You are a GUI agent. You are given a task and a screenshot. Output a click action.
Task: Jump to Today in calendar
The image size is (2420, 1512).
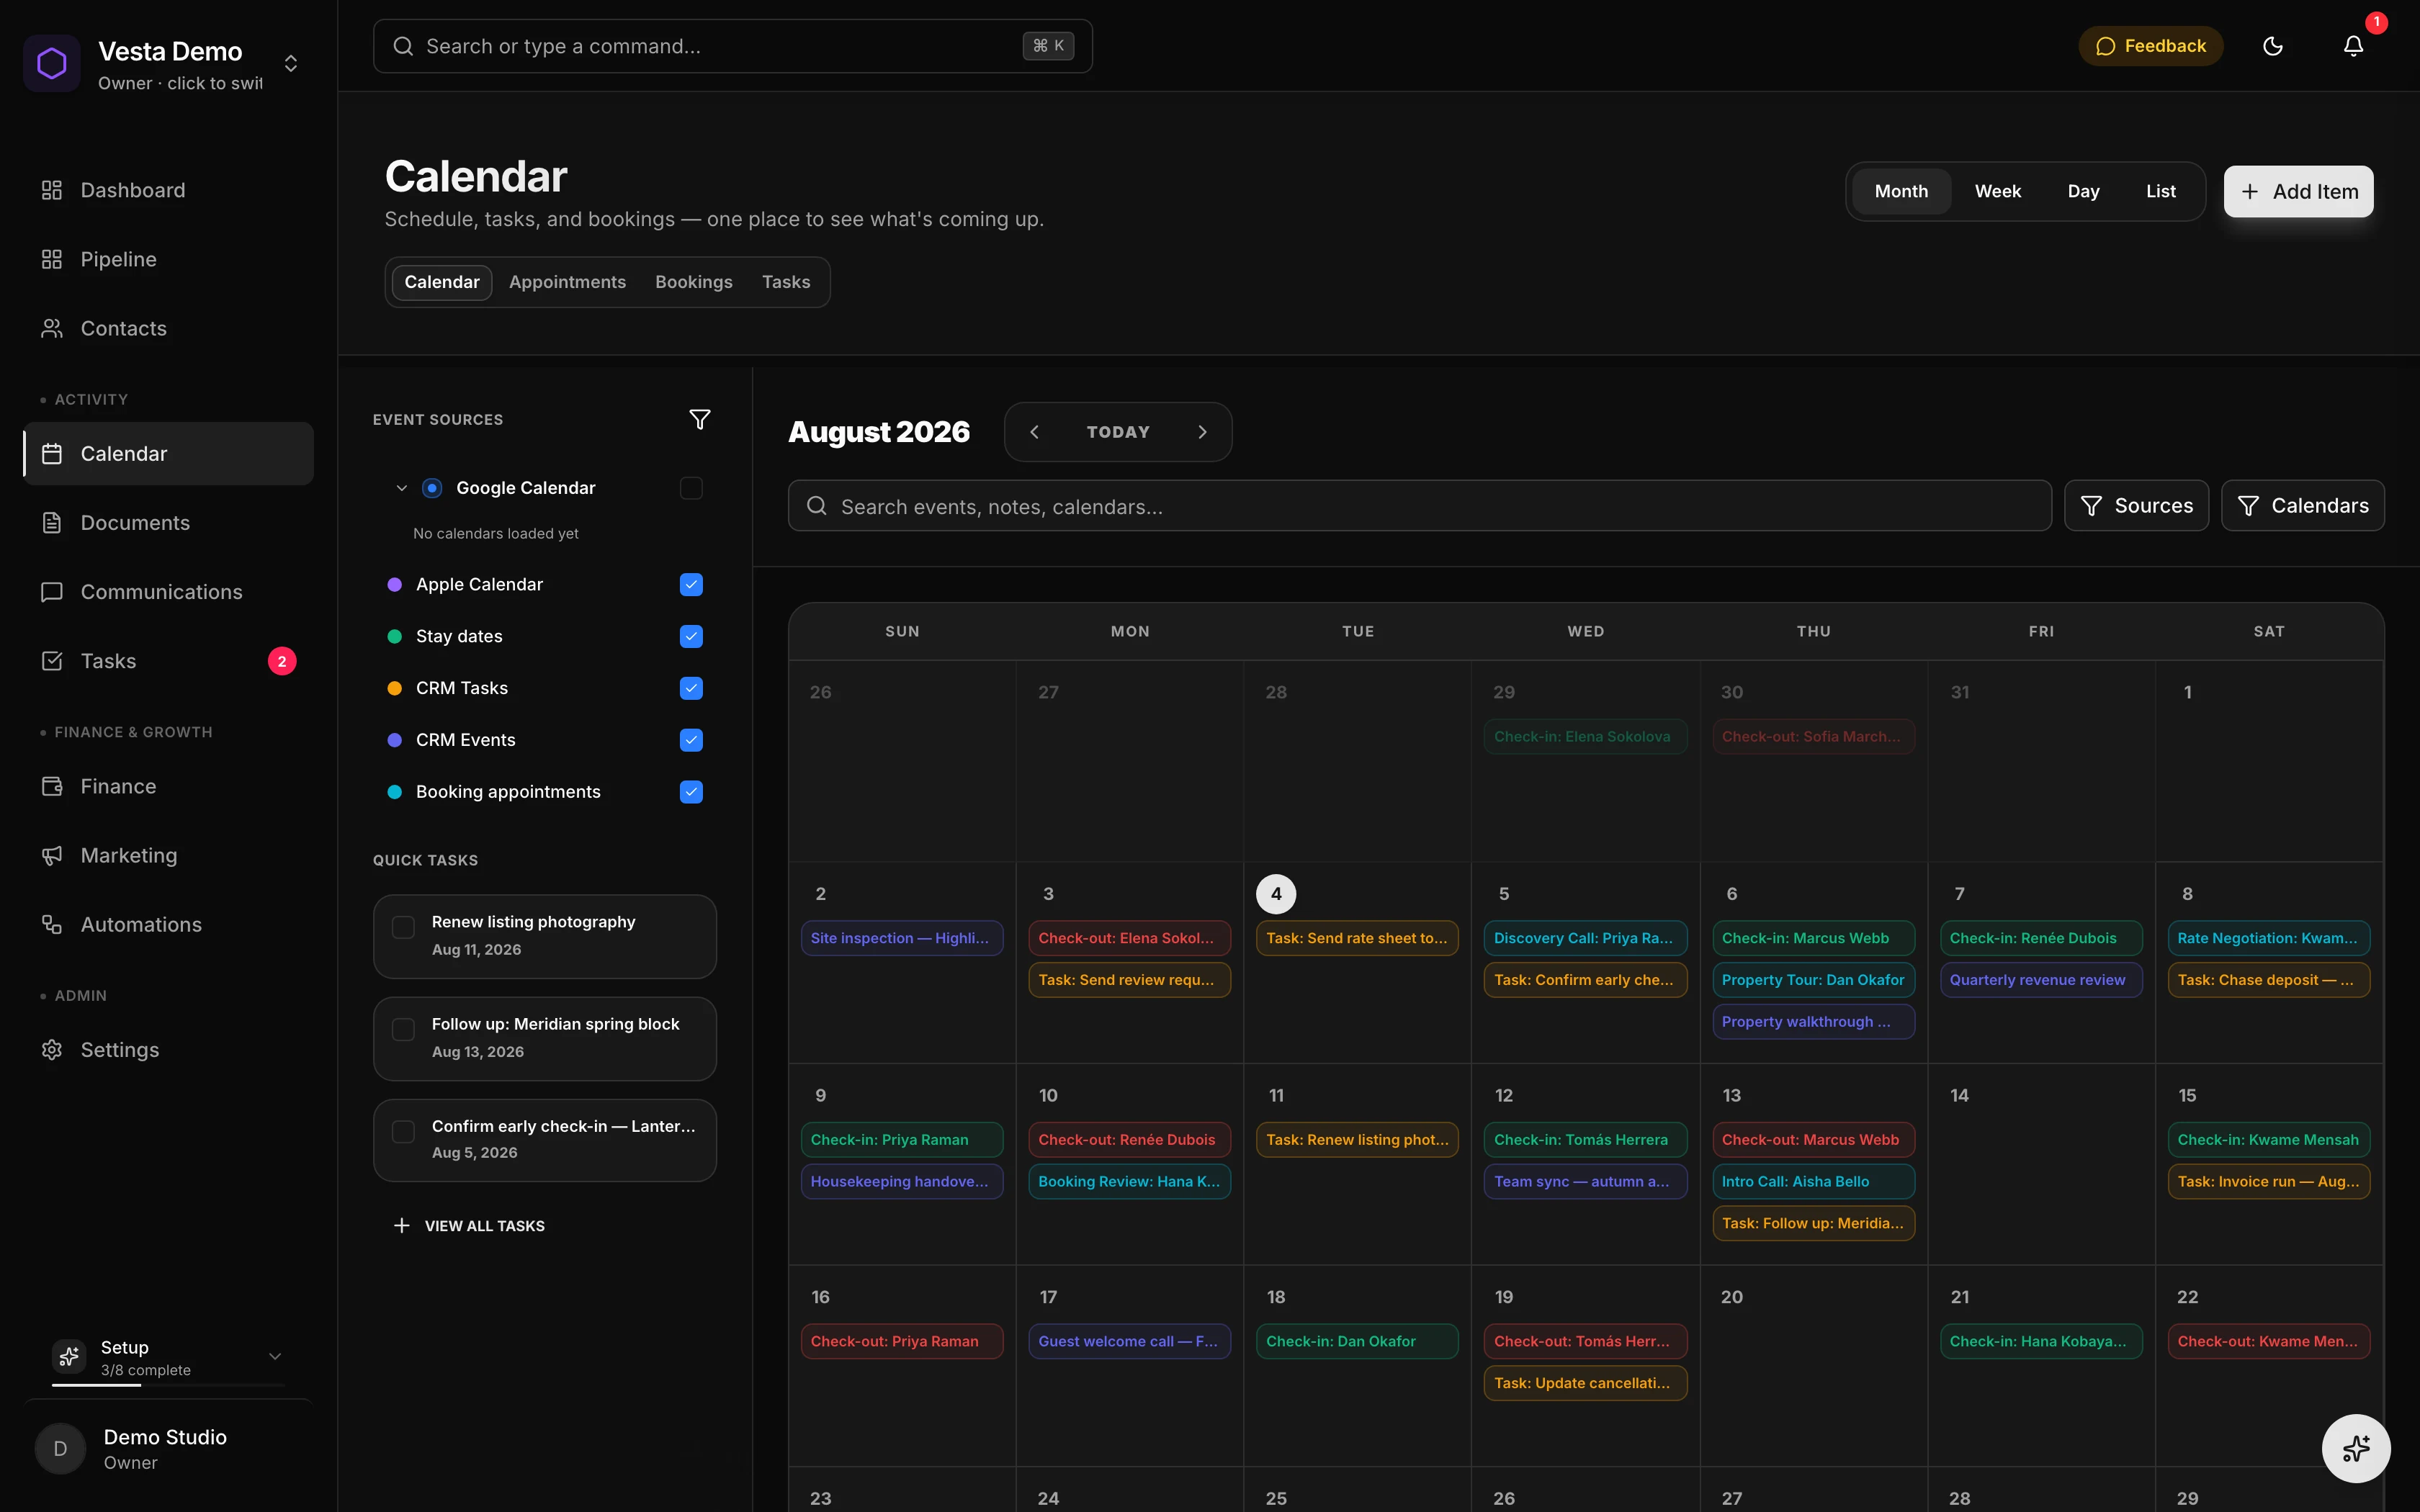(1118, 432)
